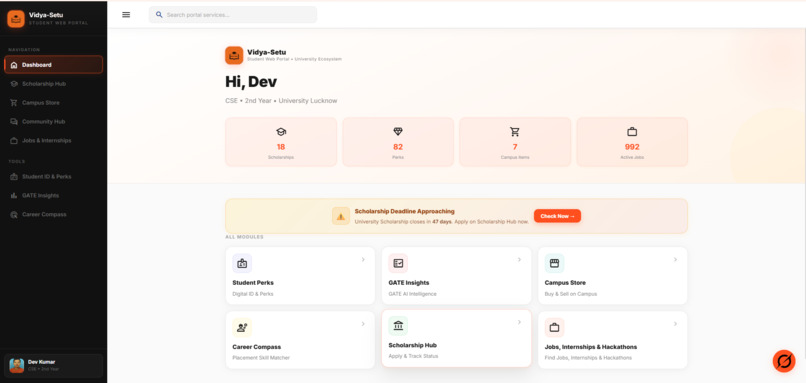Open Campus Store from sidebar navigation
Viewport: 806px width, 383px height.
tap(53, 103)
